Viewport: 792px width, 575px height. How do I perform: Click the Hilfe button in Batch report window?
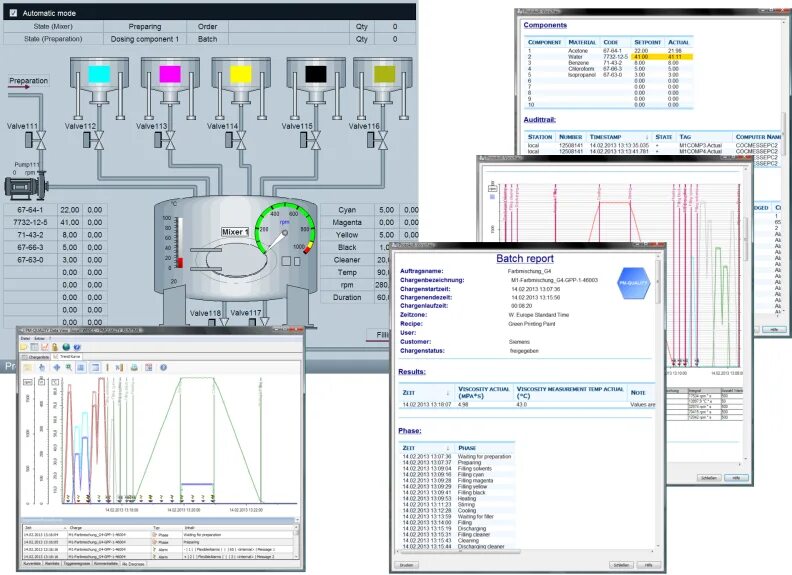[x=649, y=565]
